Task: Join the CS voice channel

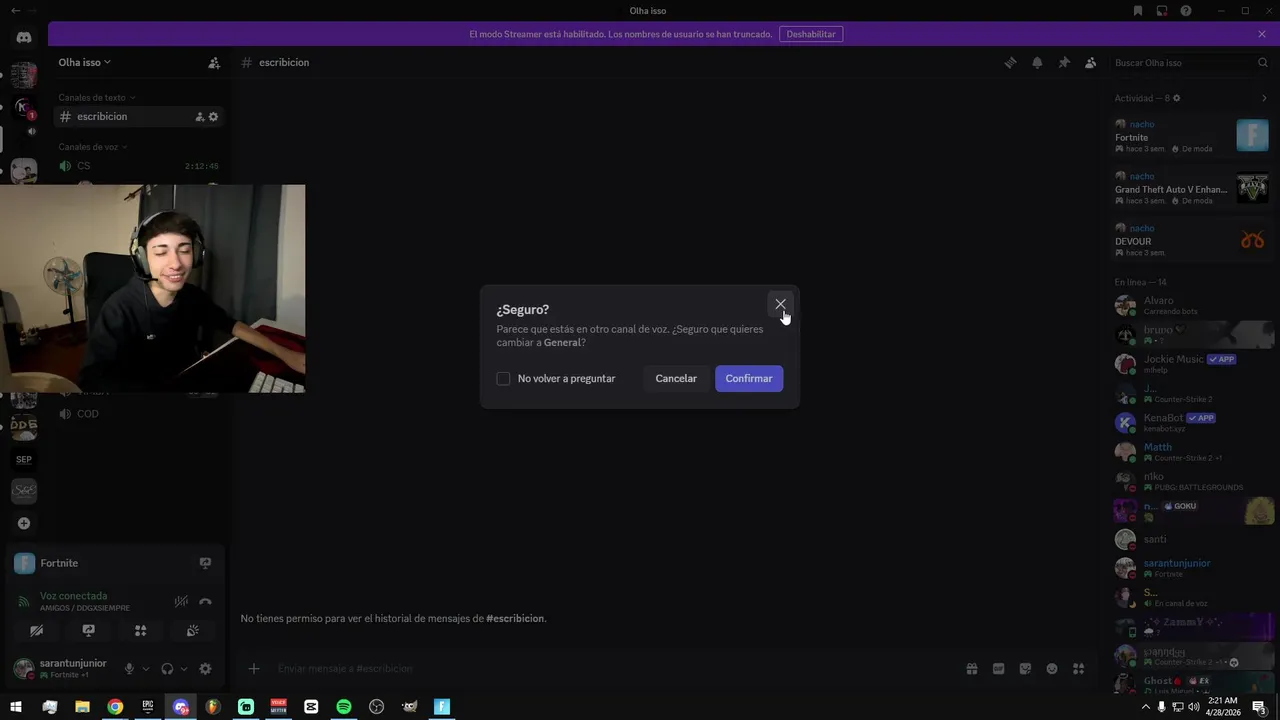Action: [x=138, y=166]
